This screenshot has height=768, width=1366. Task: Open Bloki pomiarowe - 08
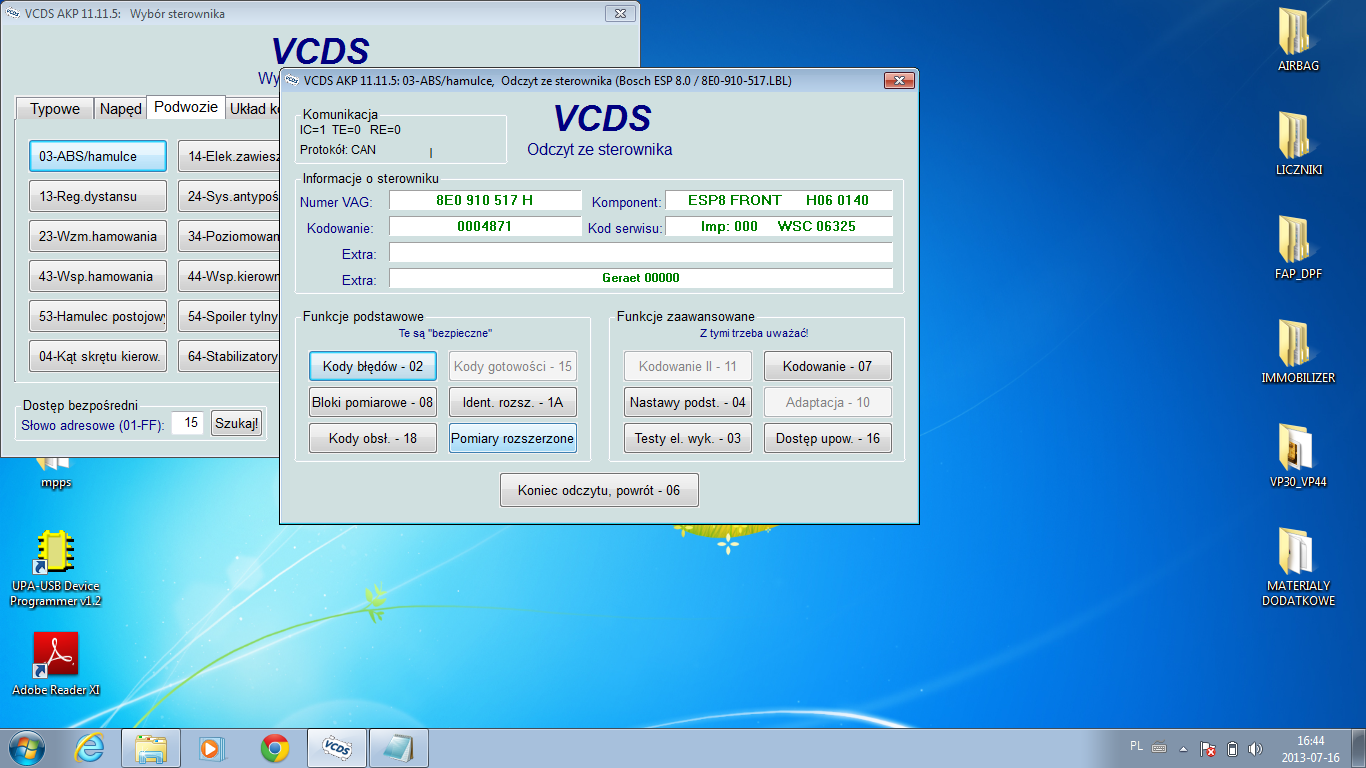click(373, 403)
